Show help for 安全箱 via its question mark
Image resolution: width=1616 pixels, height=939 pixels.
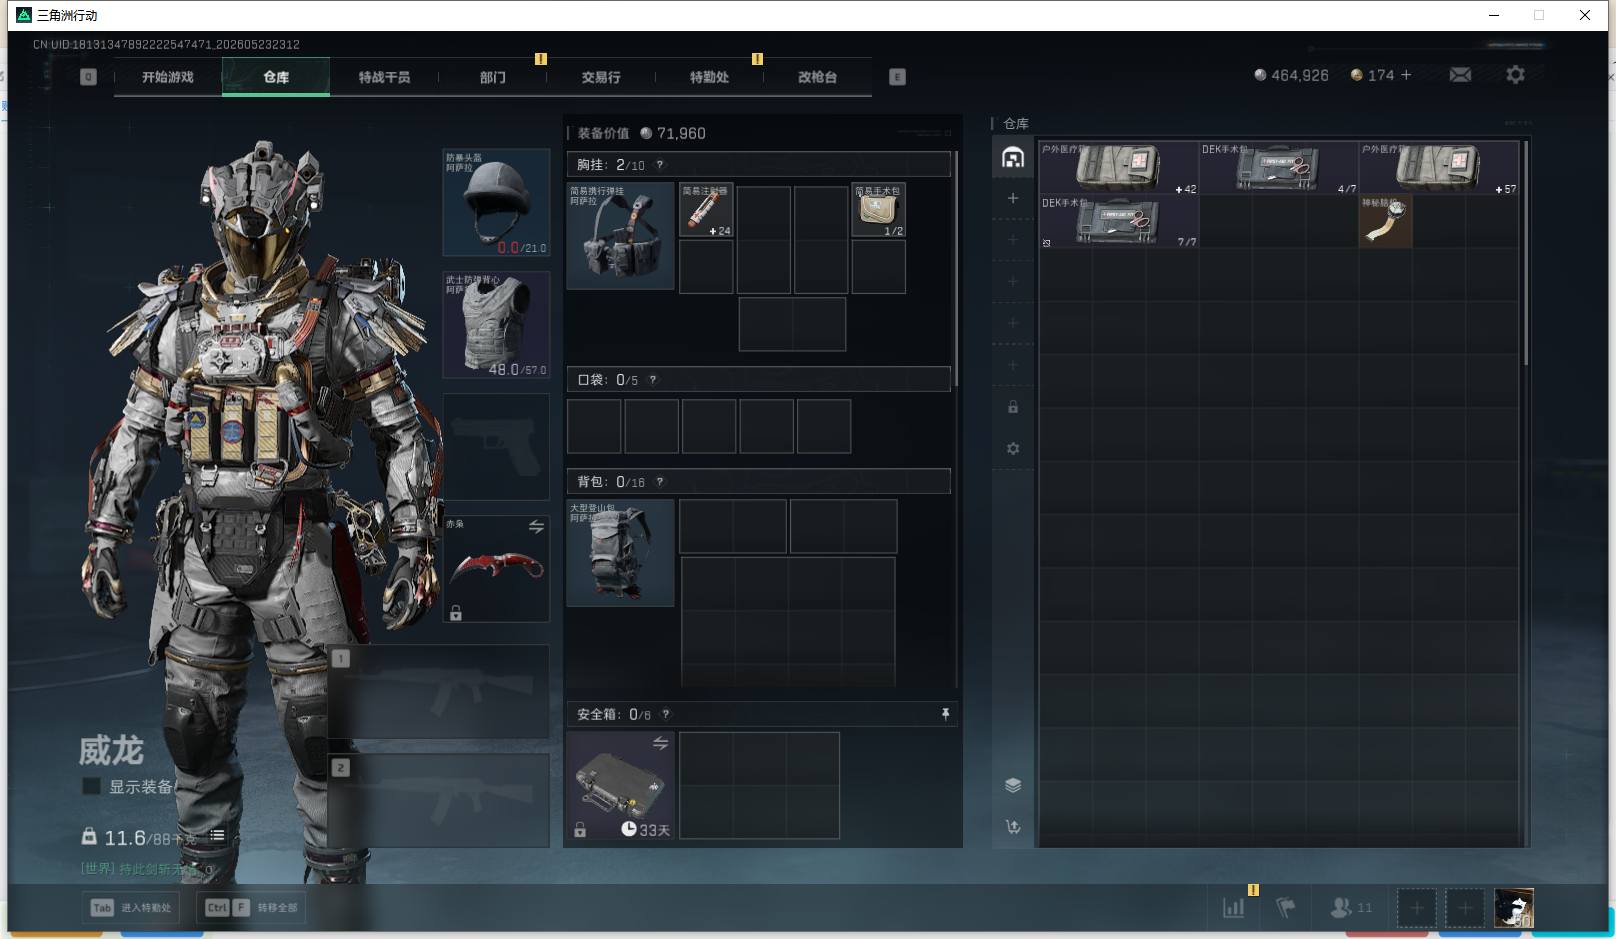[666, 714]
